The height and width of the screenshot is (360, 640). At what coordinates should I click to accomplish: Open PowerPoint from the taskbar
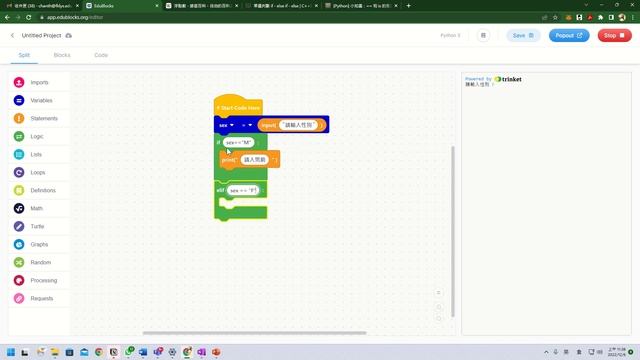(216, 352)
